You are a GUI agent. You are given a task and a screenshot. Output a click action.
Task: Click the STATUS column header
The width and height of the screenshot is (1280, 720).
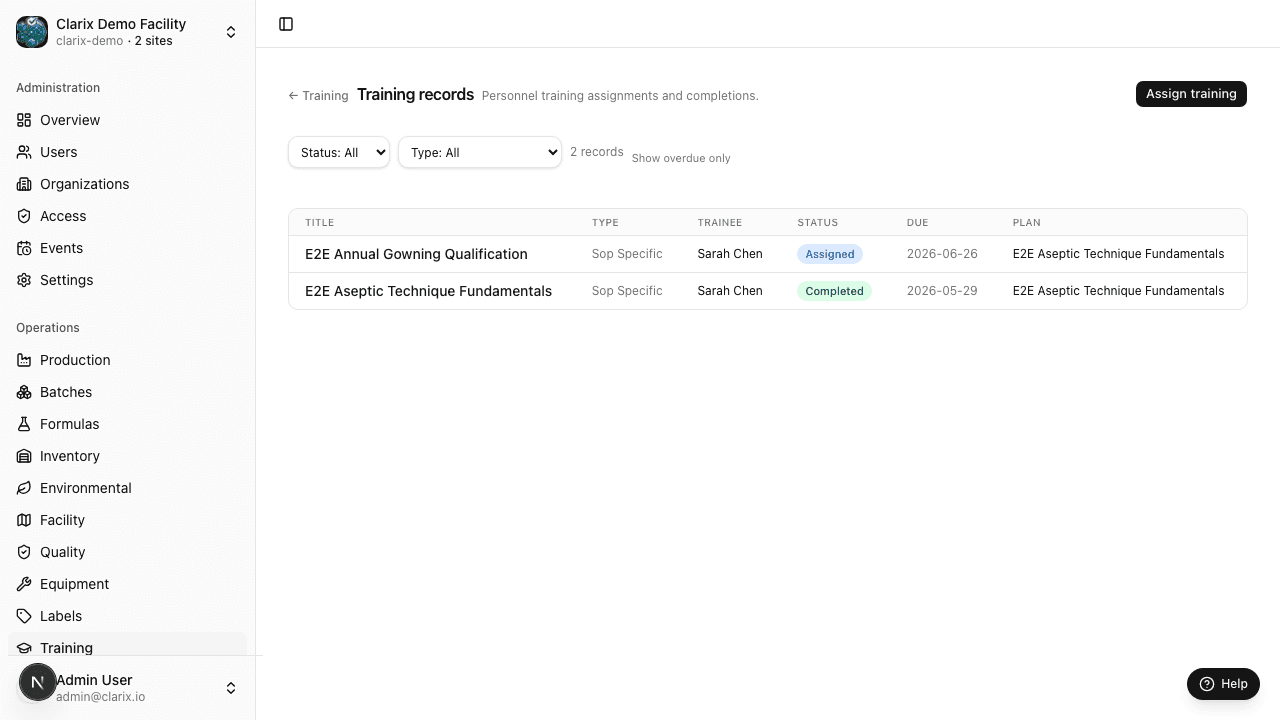point(818,223)
